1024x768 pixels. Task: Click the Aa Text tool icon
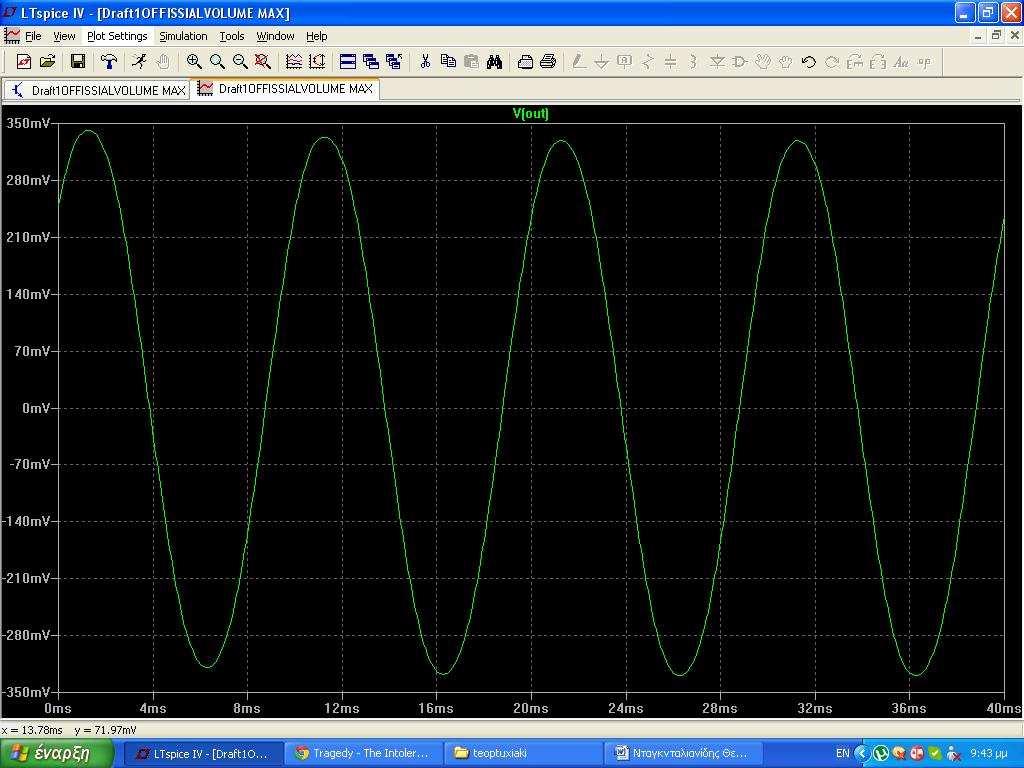901,62
